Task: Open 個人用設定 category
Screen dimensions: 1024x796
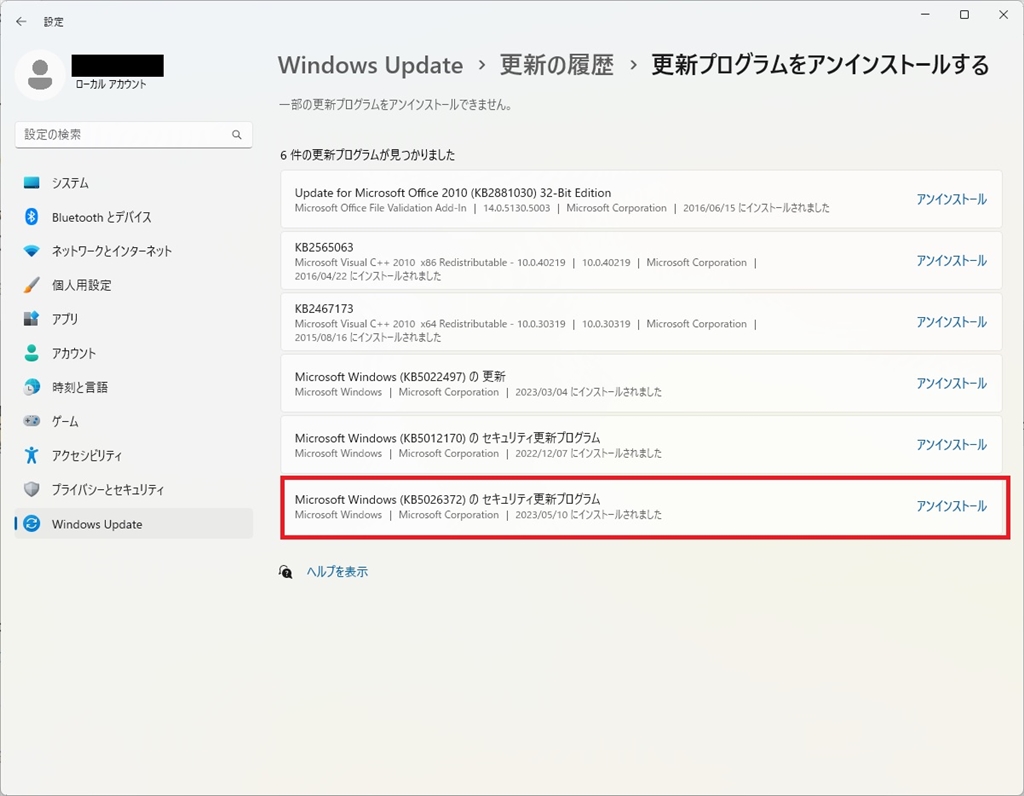Action: tap(134, 285)
